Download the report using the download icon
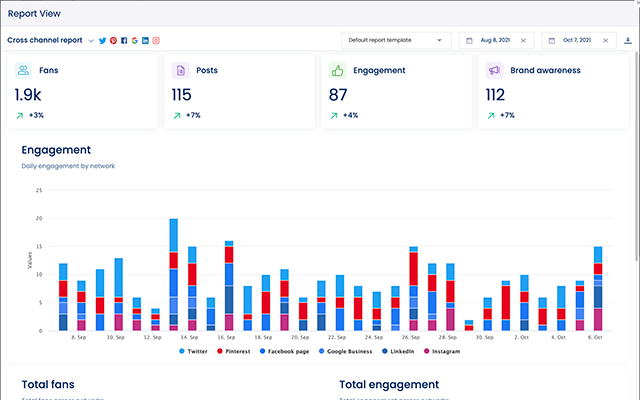The width and height of the screenshot is (640, 400). point(627,40)
